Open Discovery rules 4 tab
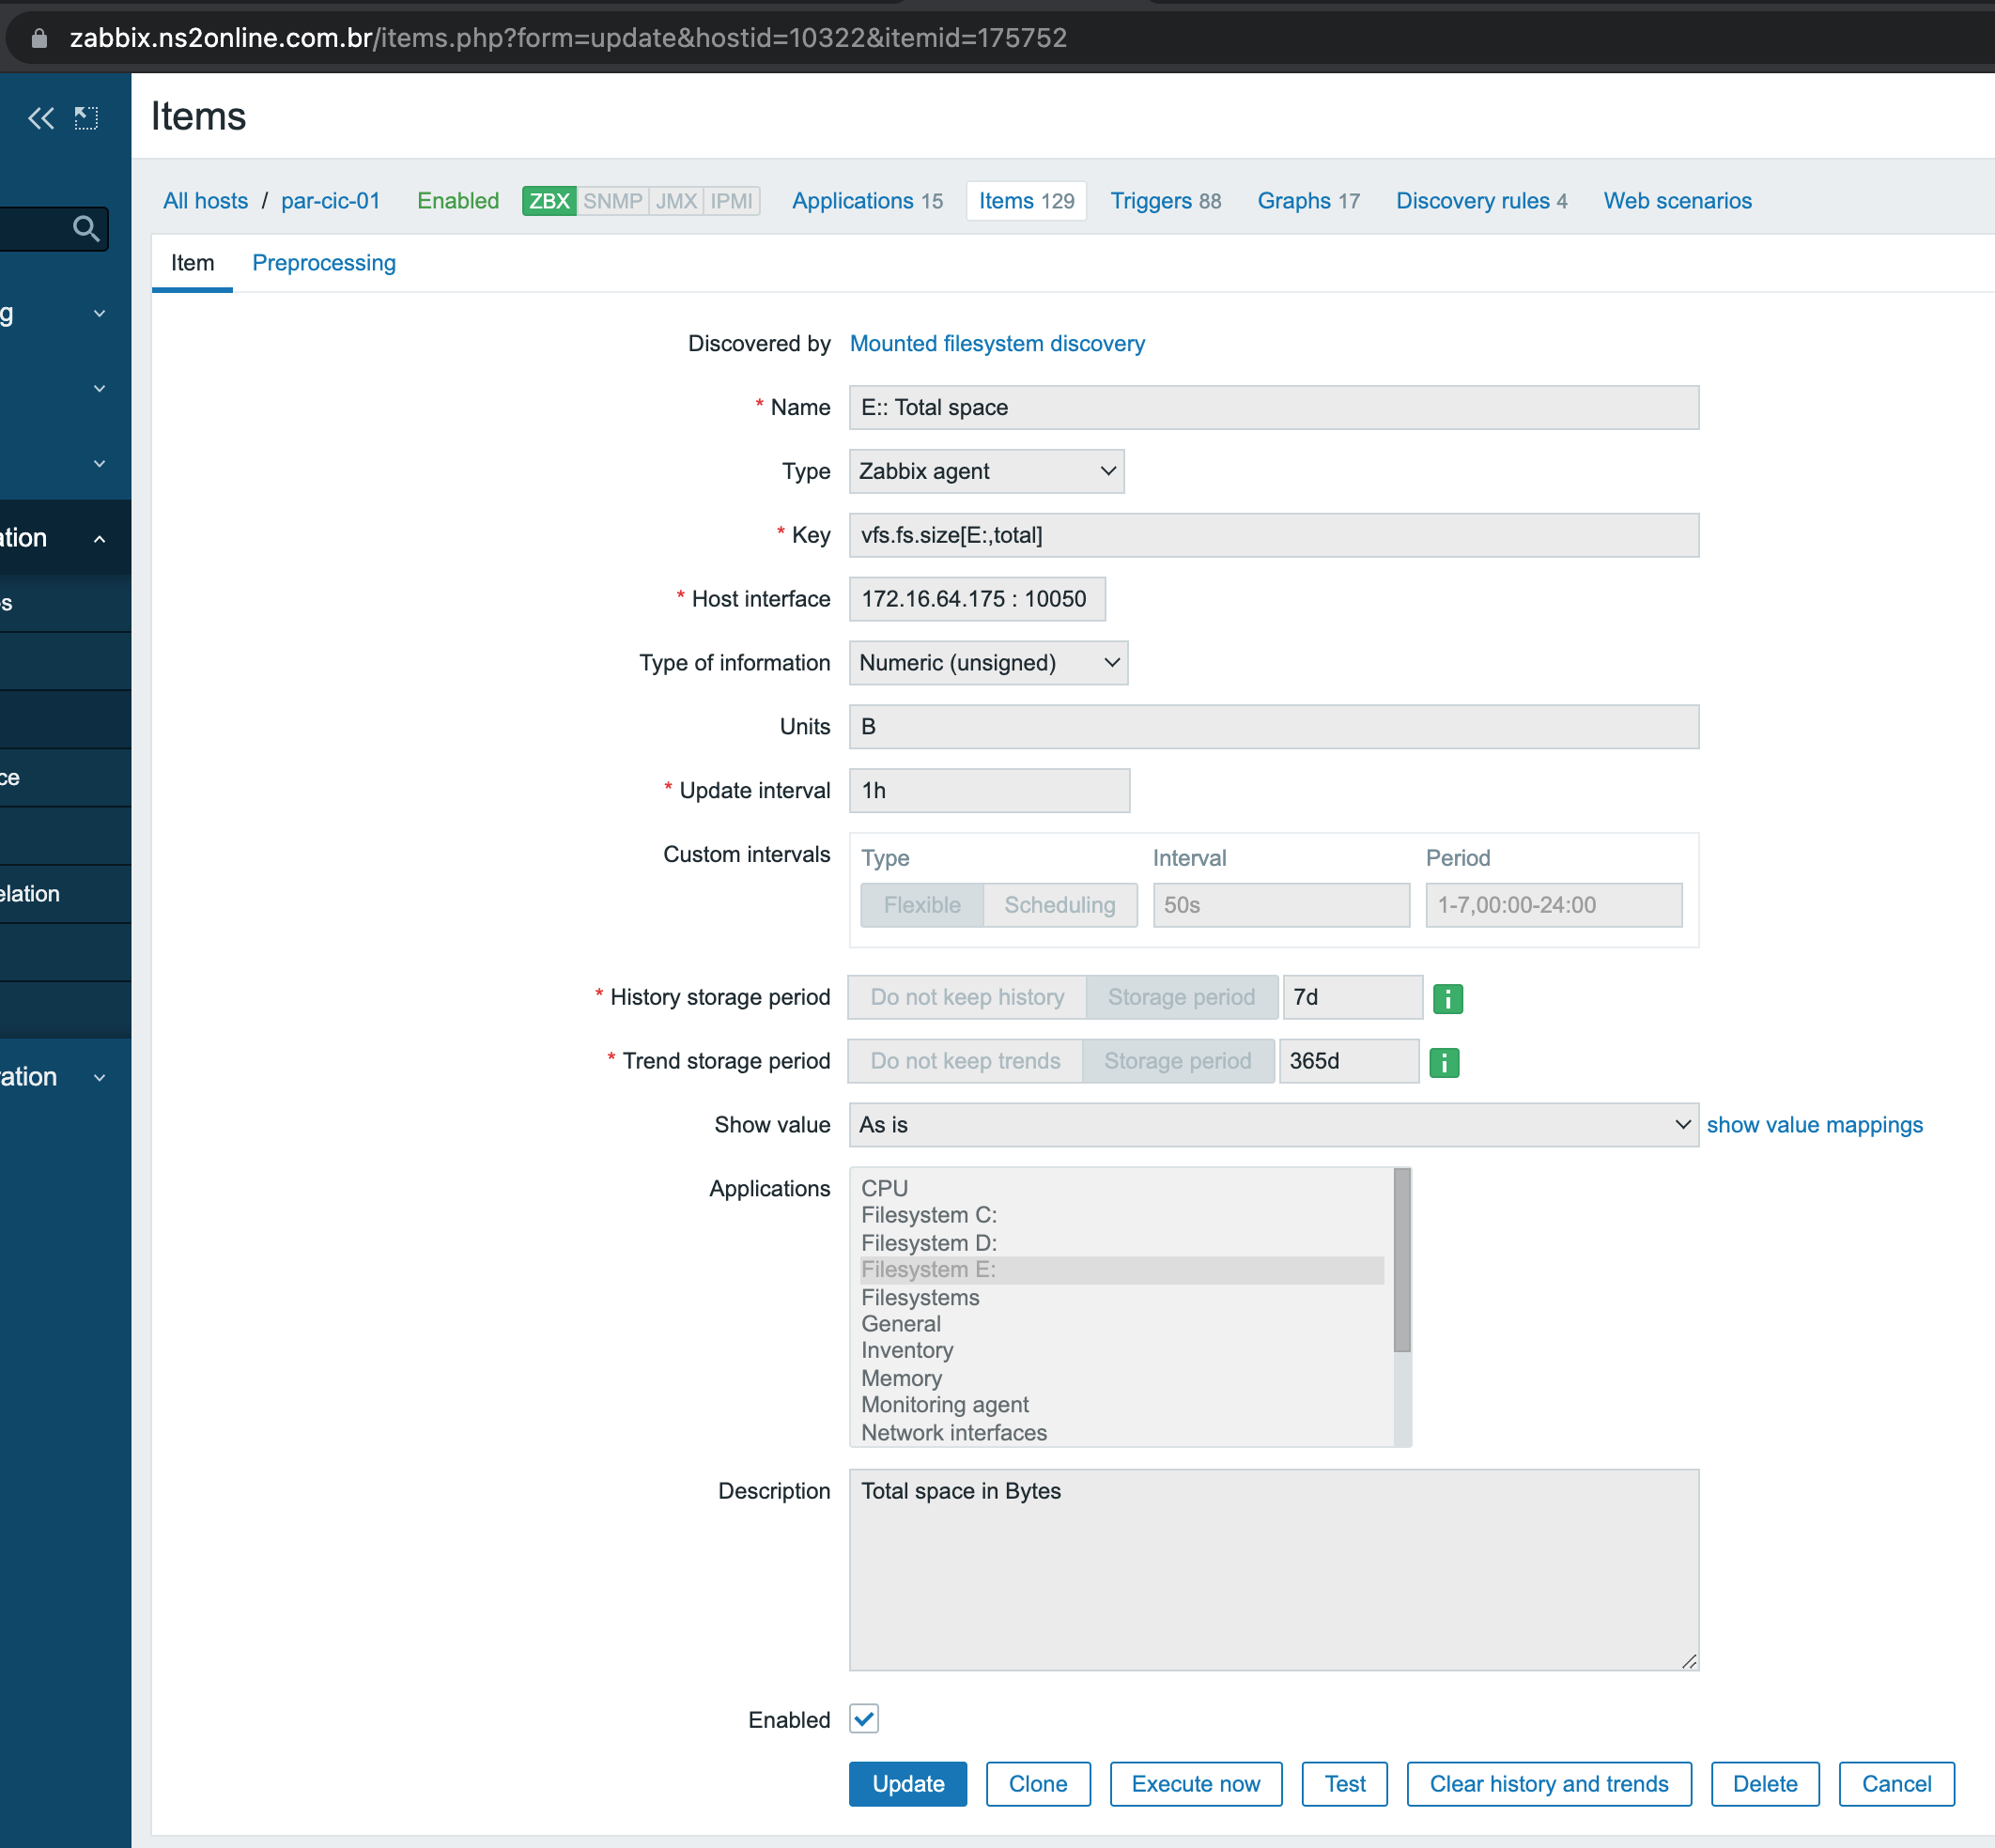 [x=1481, y=201]
